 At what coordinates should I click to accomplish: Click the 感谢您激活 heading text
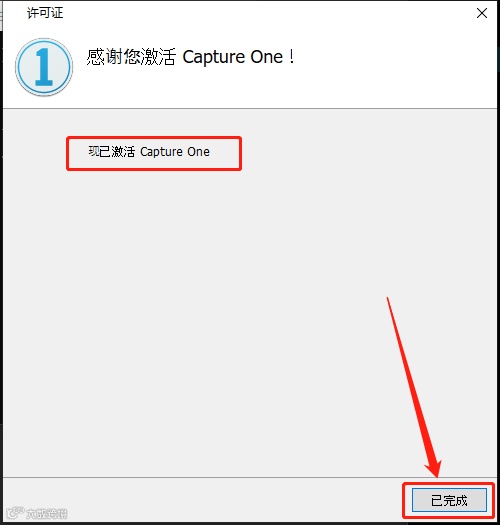(131, 57)
